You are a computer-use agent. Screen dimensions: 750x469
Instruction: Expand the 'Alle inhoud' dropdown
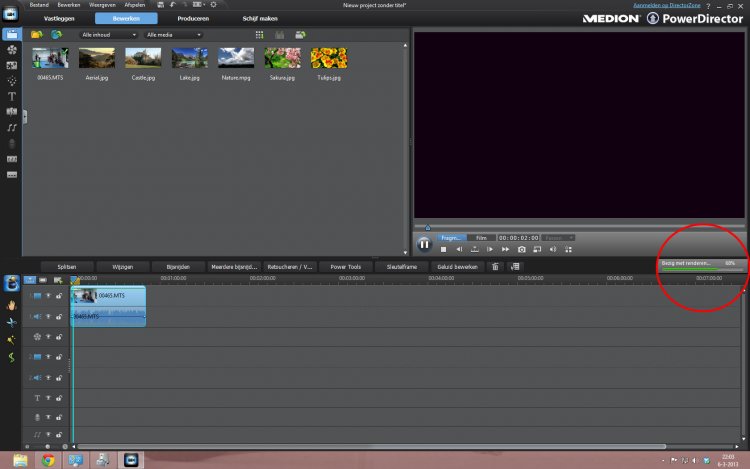coord(108,35)
